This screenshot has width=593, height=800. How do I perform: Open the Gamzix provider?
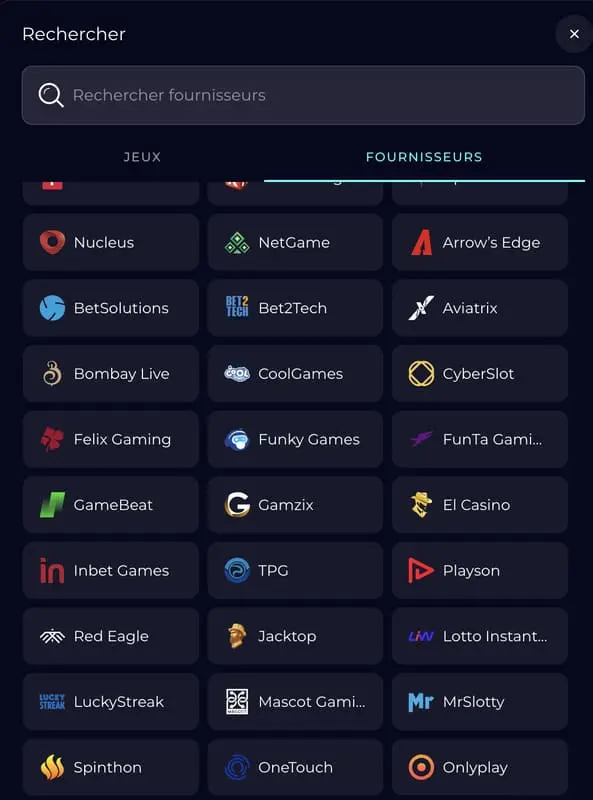click(x=295, y=505)
